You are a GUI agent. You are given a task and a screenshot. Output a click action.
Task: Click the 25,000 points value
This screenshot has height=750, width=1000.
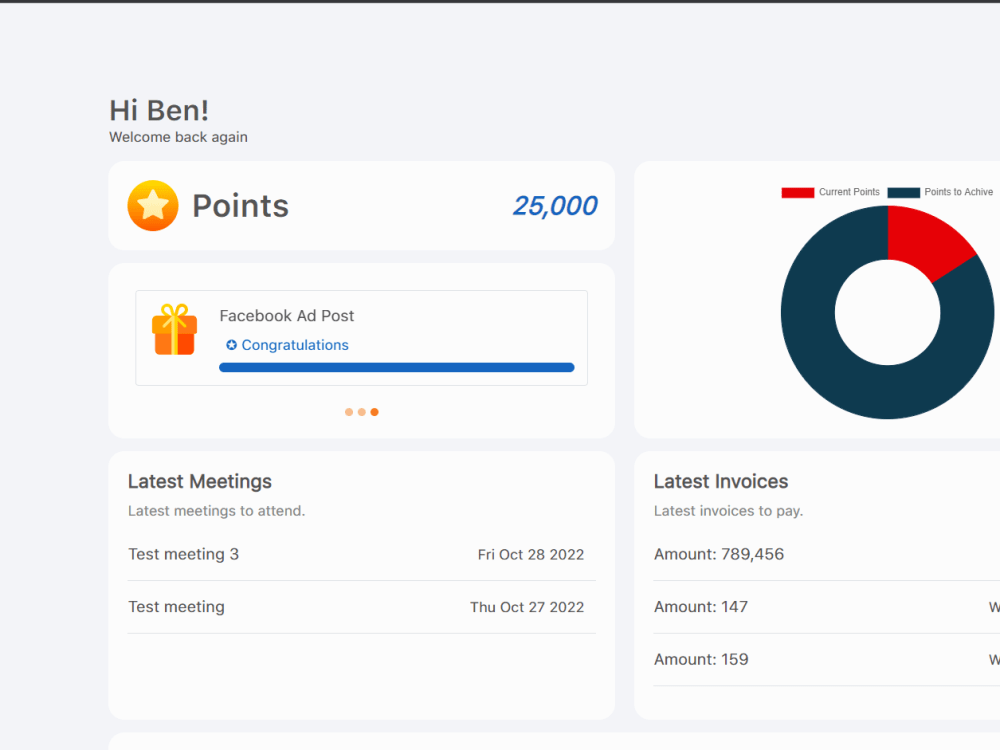coord(555,205)
